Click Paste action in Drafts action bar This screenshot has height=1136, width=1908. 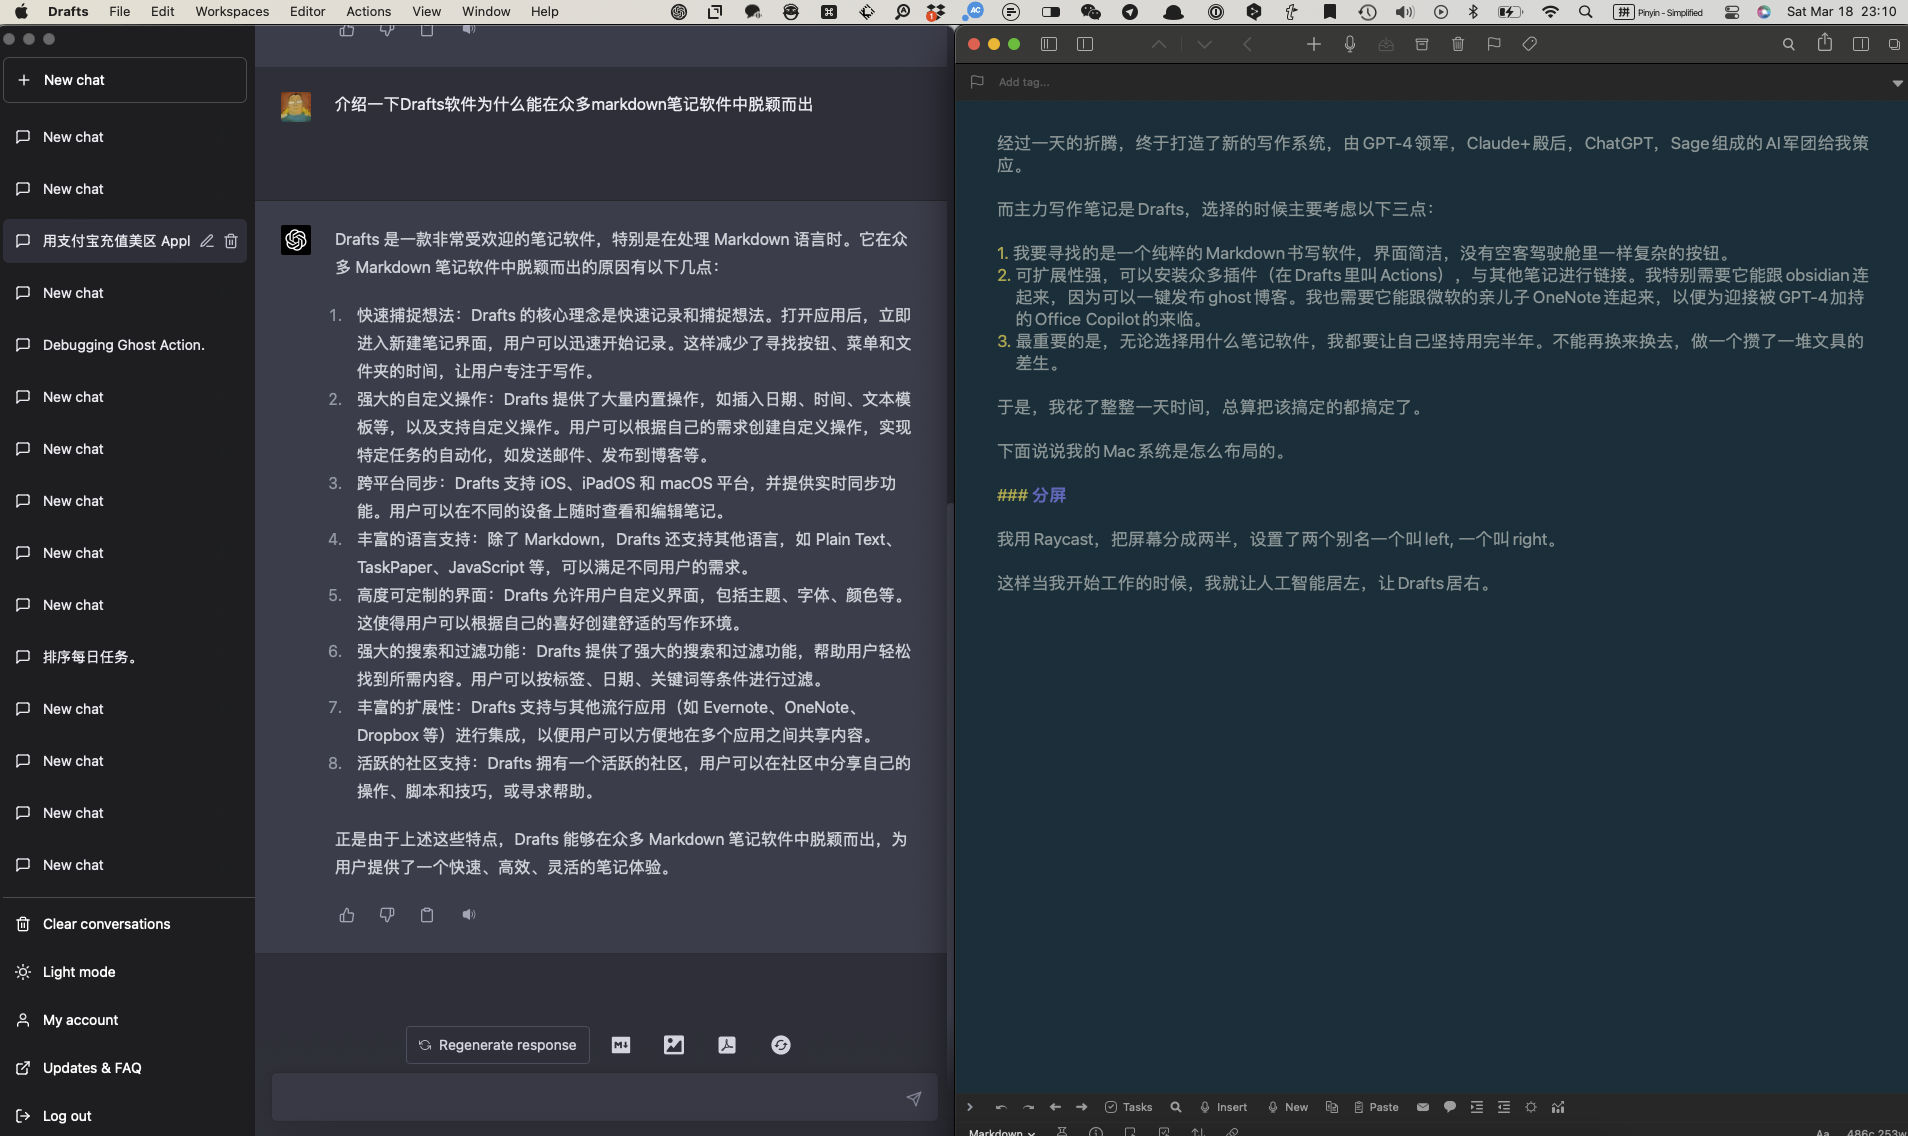1376,1107
